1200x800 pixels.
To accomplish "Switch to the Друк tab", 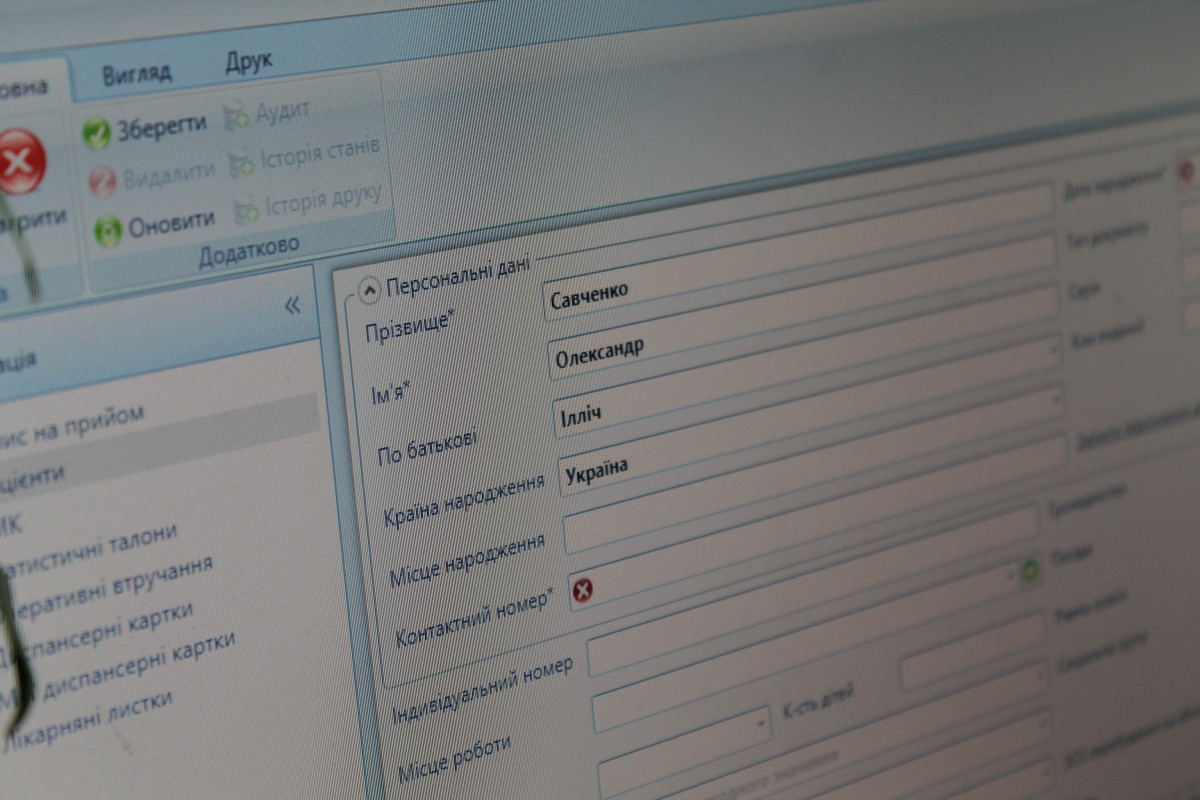I will coord(248,64).
